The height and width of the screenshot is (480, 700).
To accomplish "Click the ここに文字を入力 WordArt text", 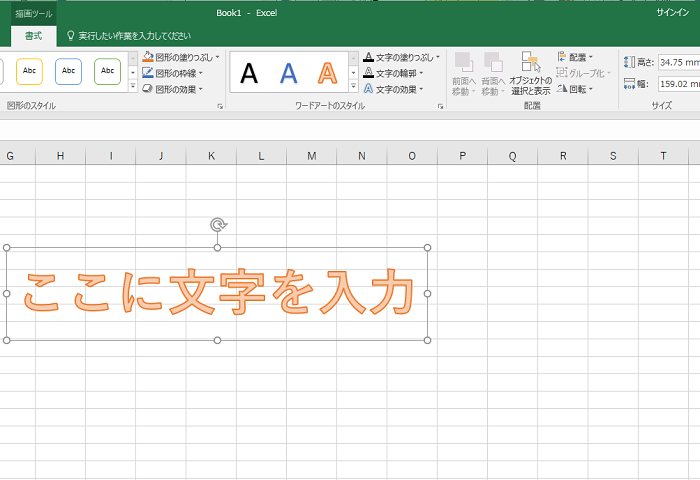I will click(217, 293).
